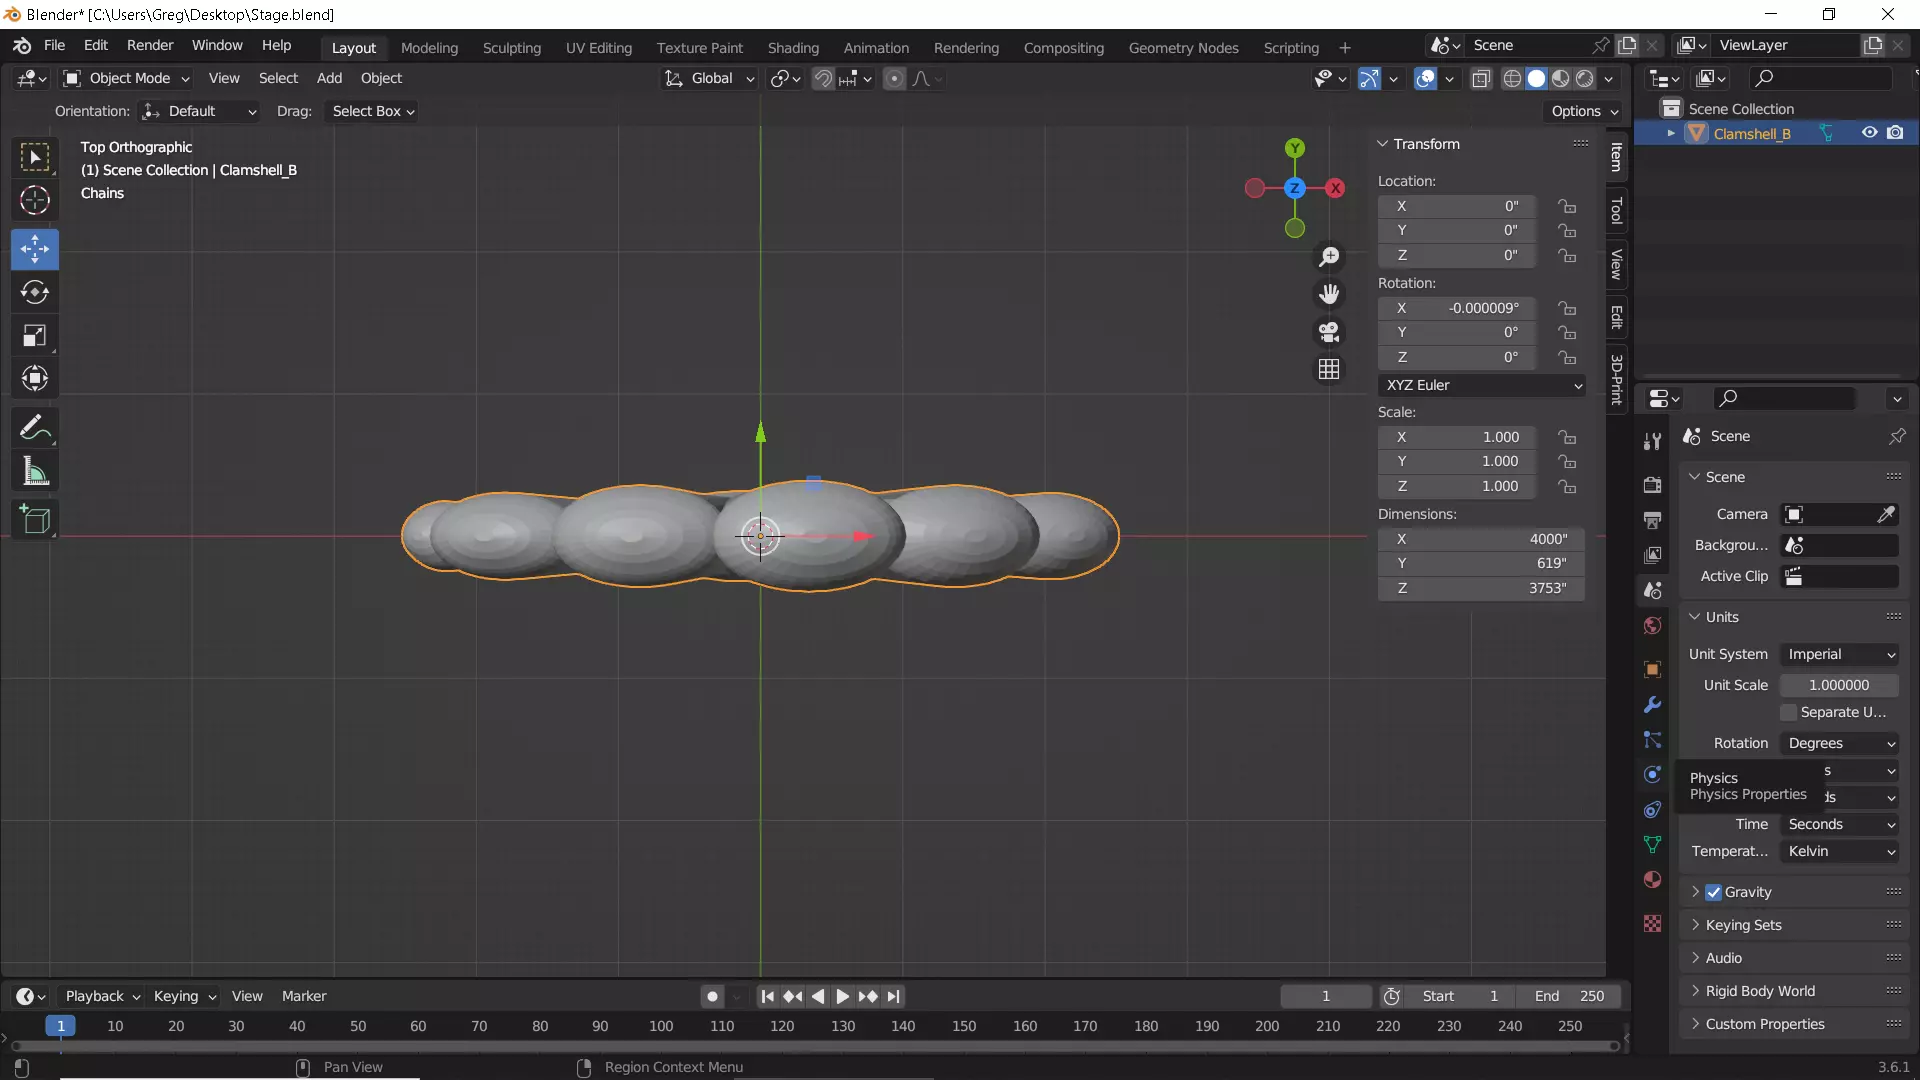
Task: Switch to the Shading workspace tab
Action: pos(793,48)
